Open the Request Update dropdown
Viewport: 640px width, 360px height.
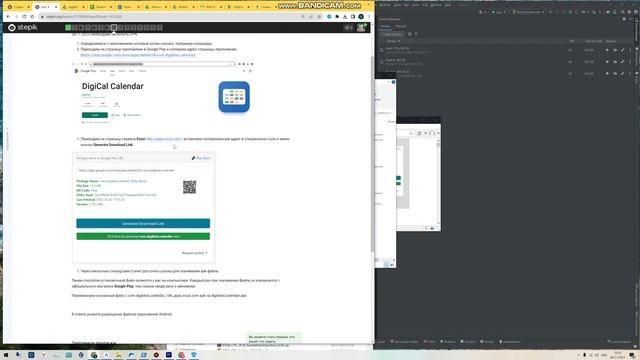195,253
